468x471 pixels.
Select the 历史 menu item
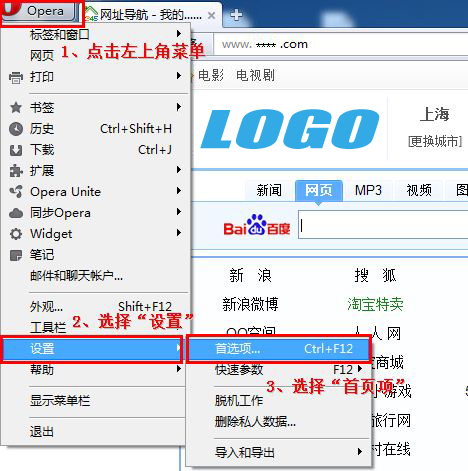[95, 129]
